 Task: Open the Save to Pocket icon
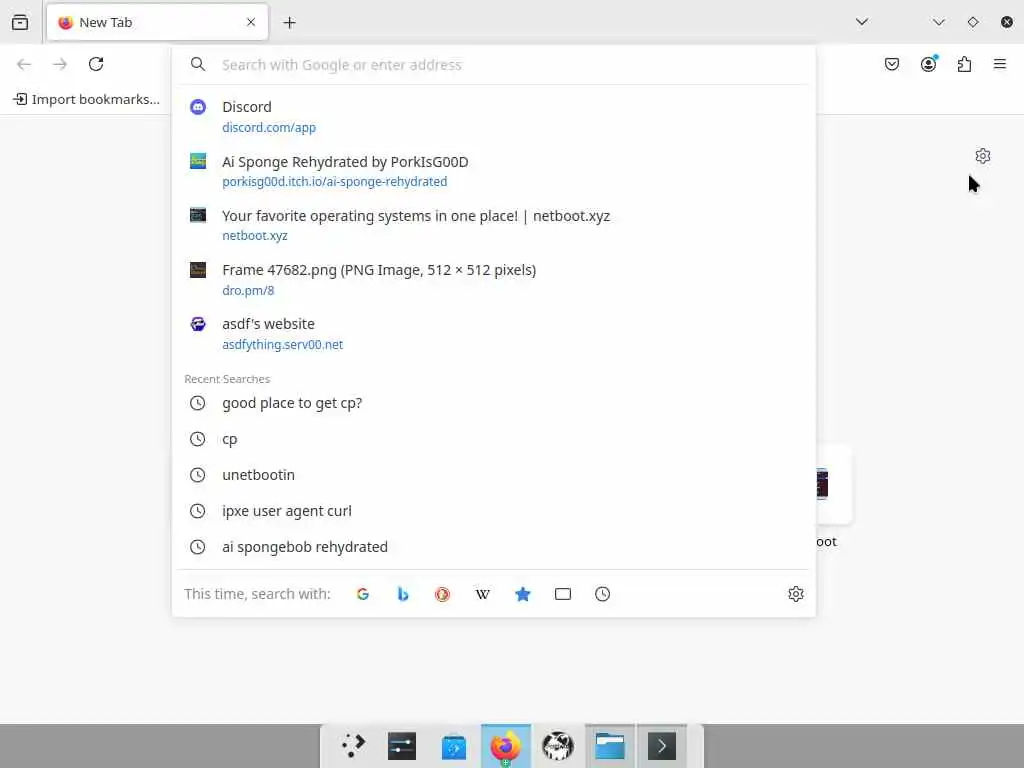tap(892, 64)
